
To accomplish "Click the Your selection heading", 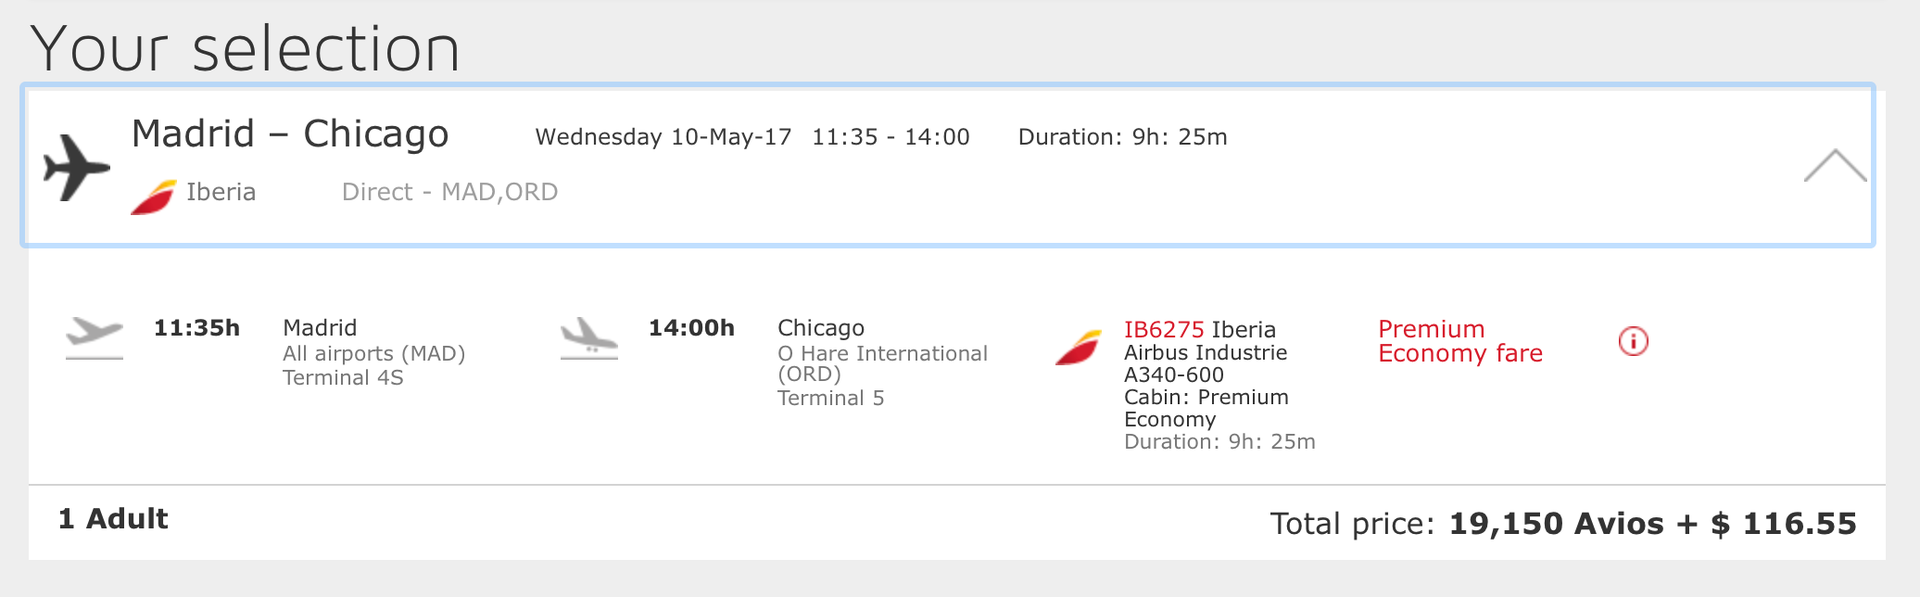I will [x=246, y=45].
